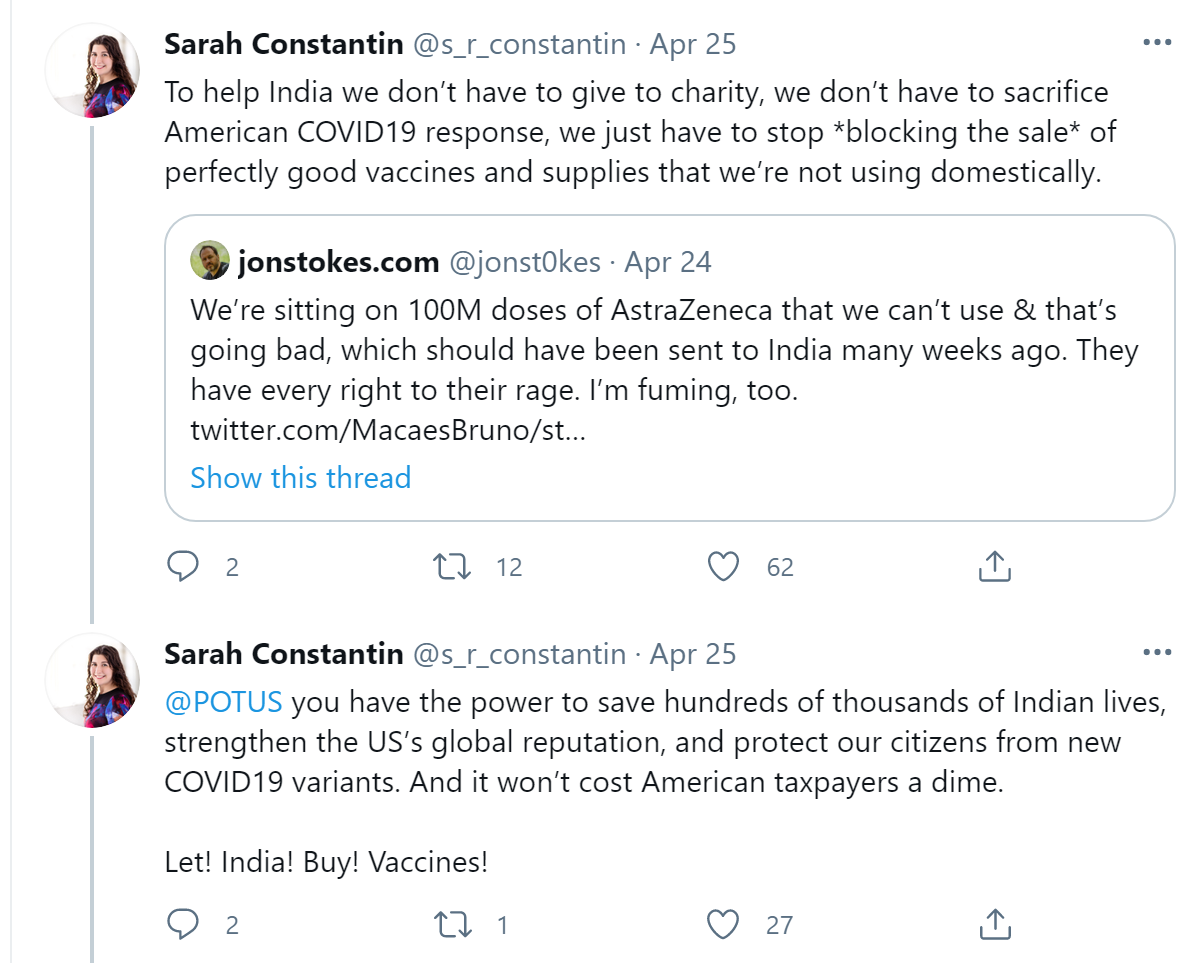Share the @POTUS tweet via share icon
Image resolution: width=1197 pixels, height=963 pixels.
(x=993, y=925)
